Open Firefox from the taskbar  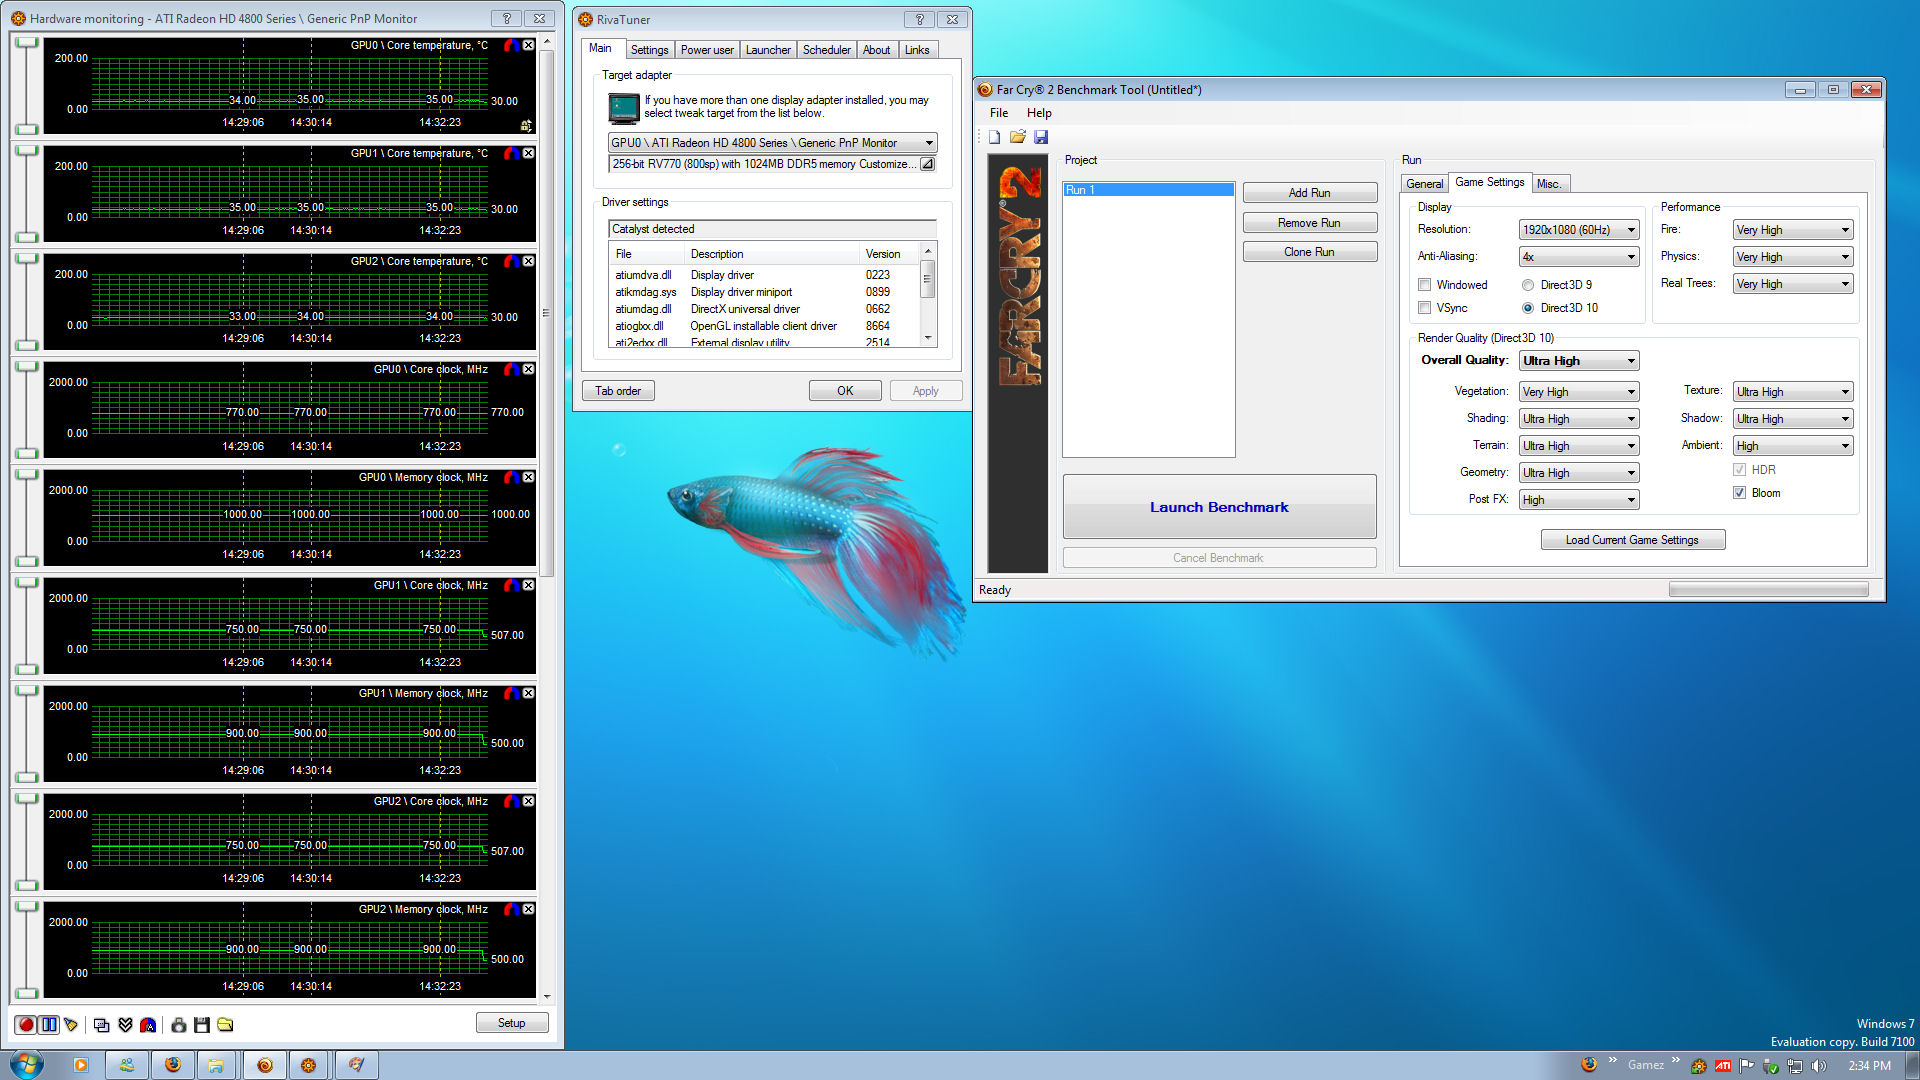pos(172,1065)
